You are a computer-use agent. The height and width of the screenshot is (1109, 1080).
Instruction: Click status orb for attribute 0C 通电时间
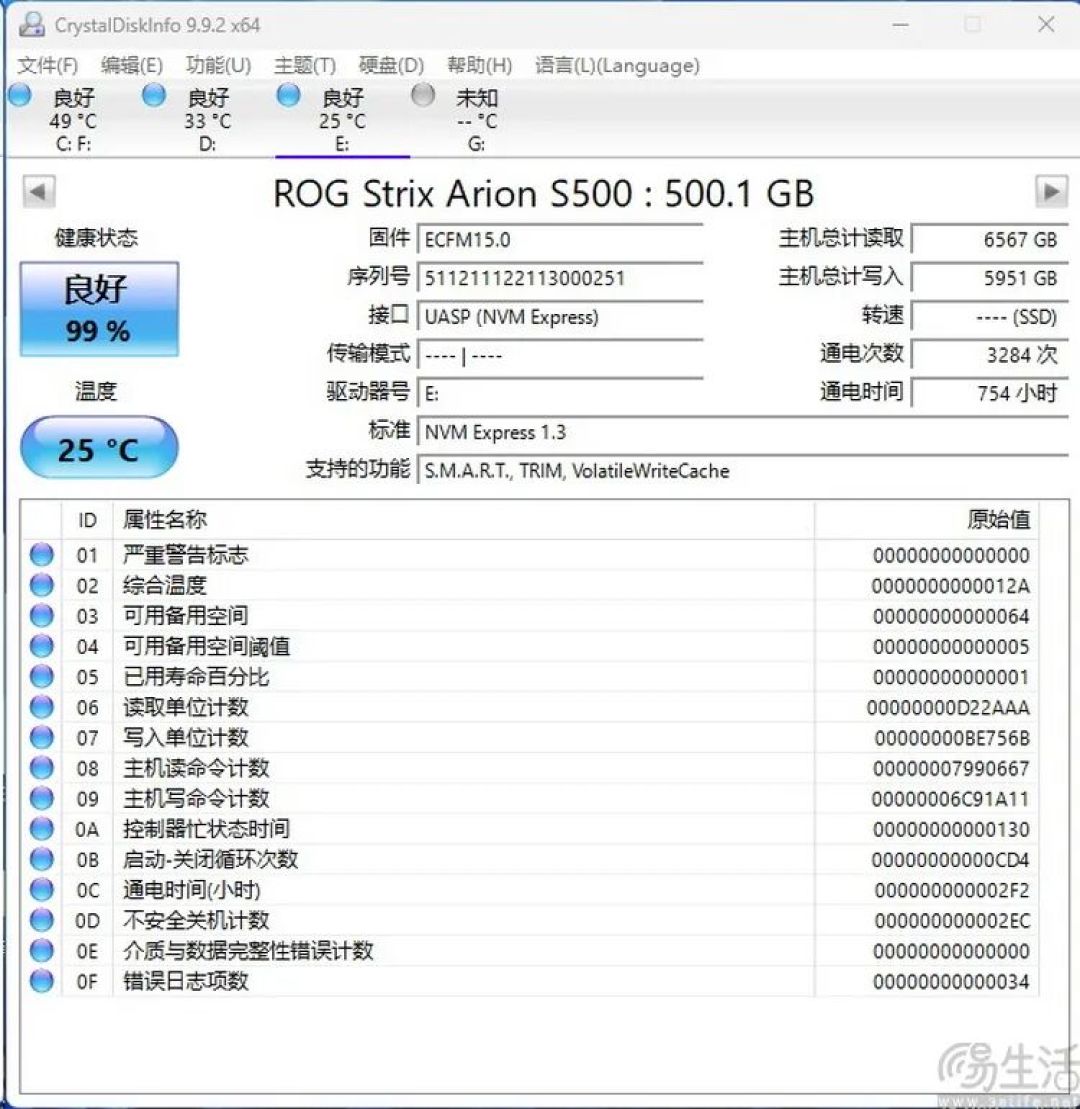click(42, 889)
